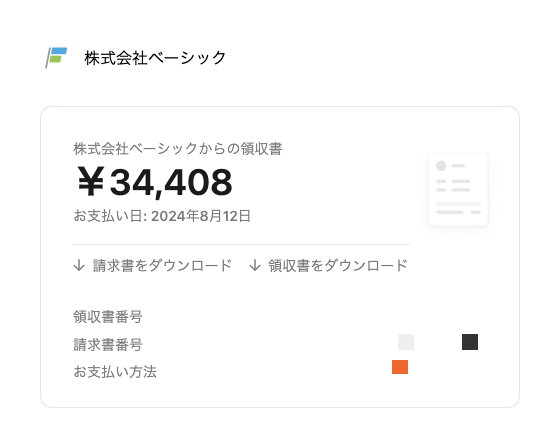Click the お支払い方法 label
Viewport: 558px width, 424px height.
[x=115, y=372]
